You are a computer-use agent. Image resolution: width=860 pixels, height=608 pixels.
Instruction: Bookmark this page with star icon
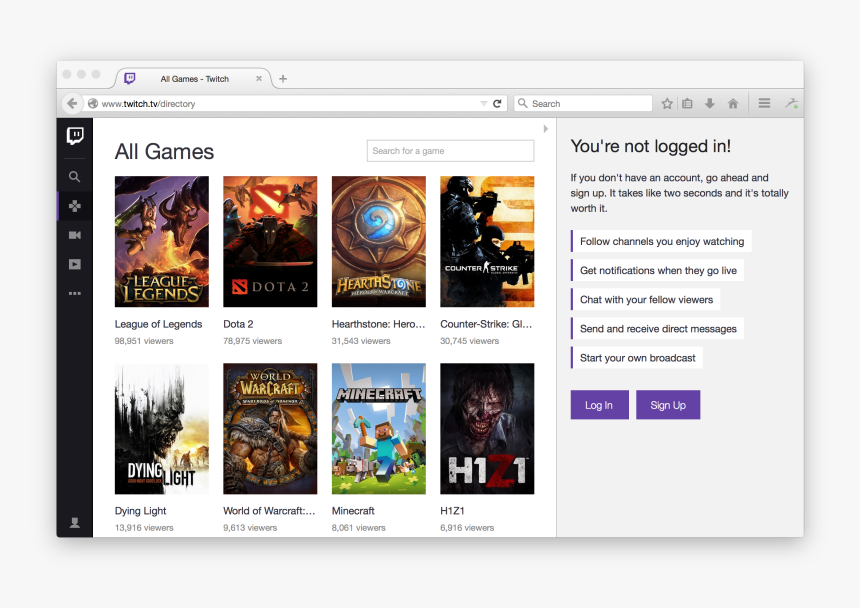pos(667,103)
